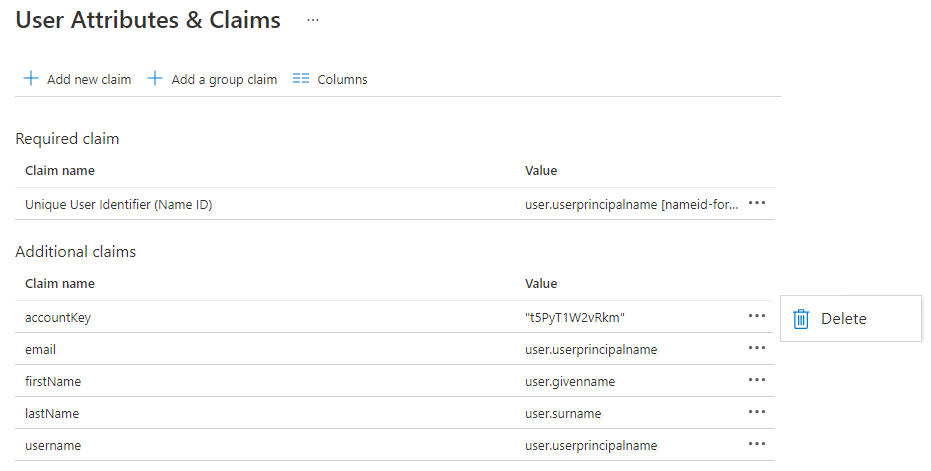Open the more options for the lastName claim

[x=757, y=412]
